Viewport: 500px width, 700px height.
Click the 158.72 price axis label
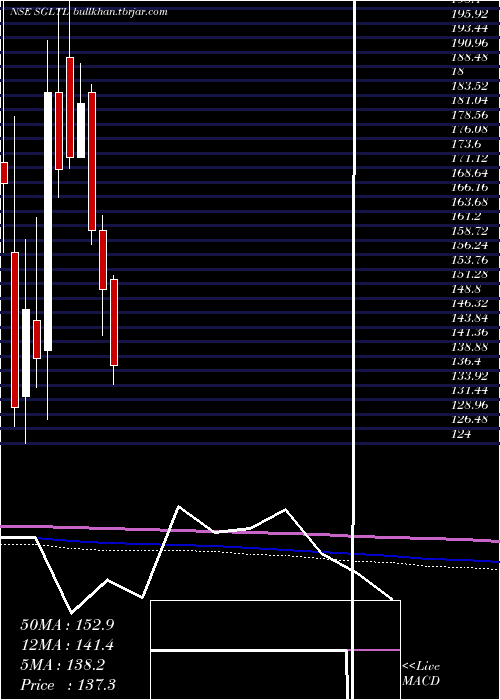point(469,231)
